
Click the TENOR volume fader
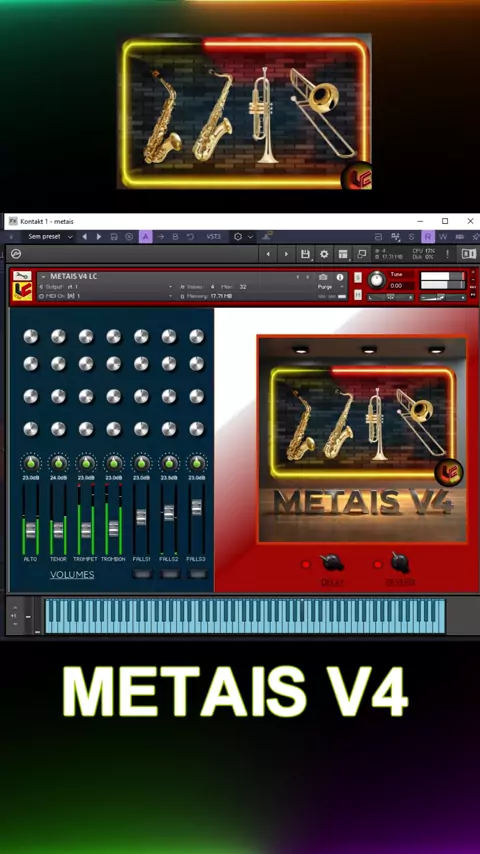(58, 529)
